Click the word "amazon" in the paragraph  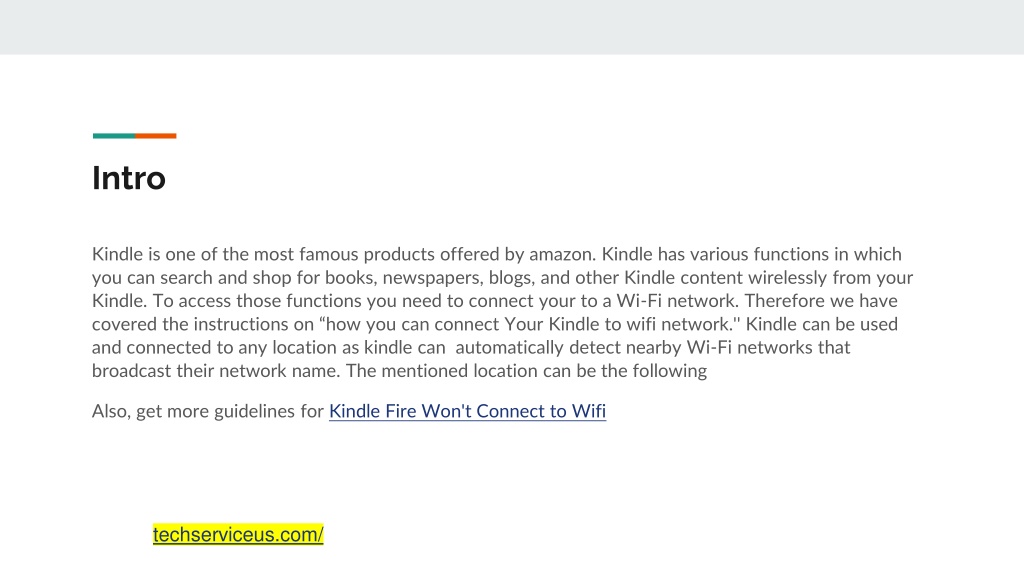click(x=560, y=254)
